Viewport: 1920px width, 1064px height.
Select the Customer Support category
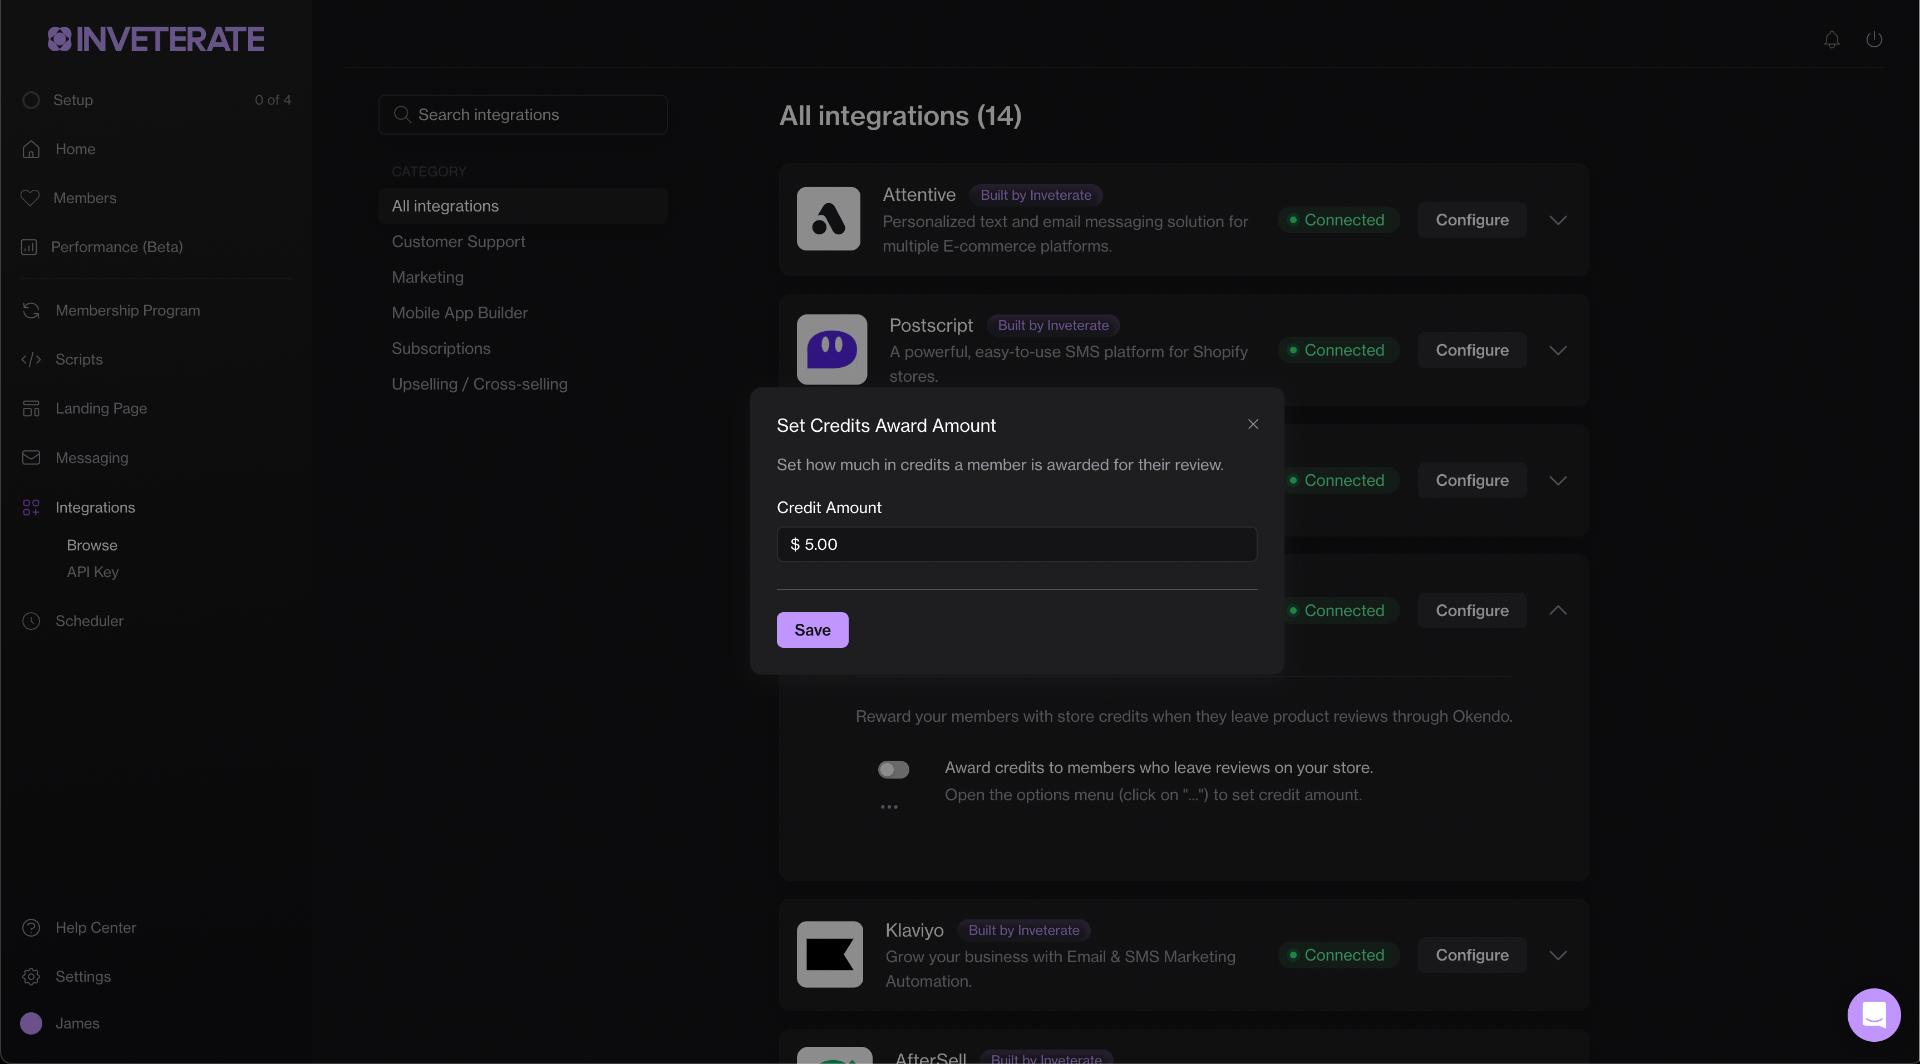click(458, 242)
